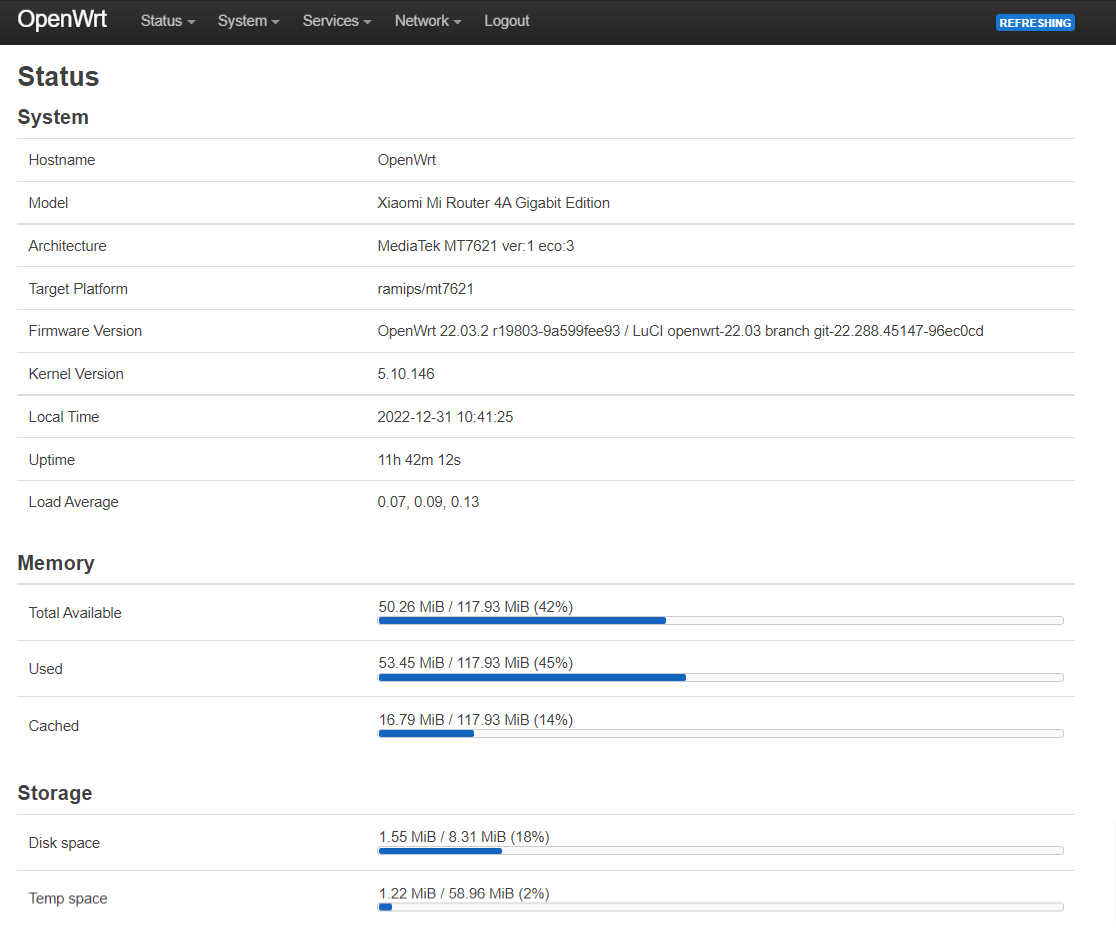
Task: Open the Status dropdown menu
Action: (x=167, y=21)
